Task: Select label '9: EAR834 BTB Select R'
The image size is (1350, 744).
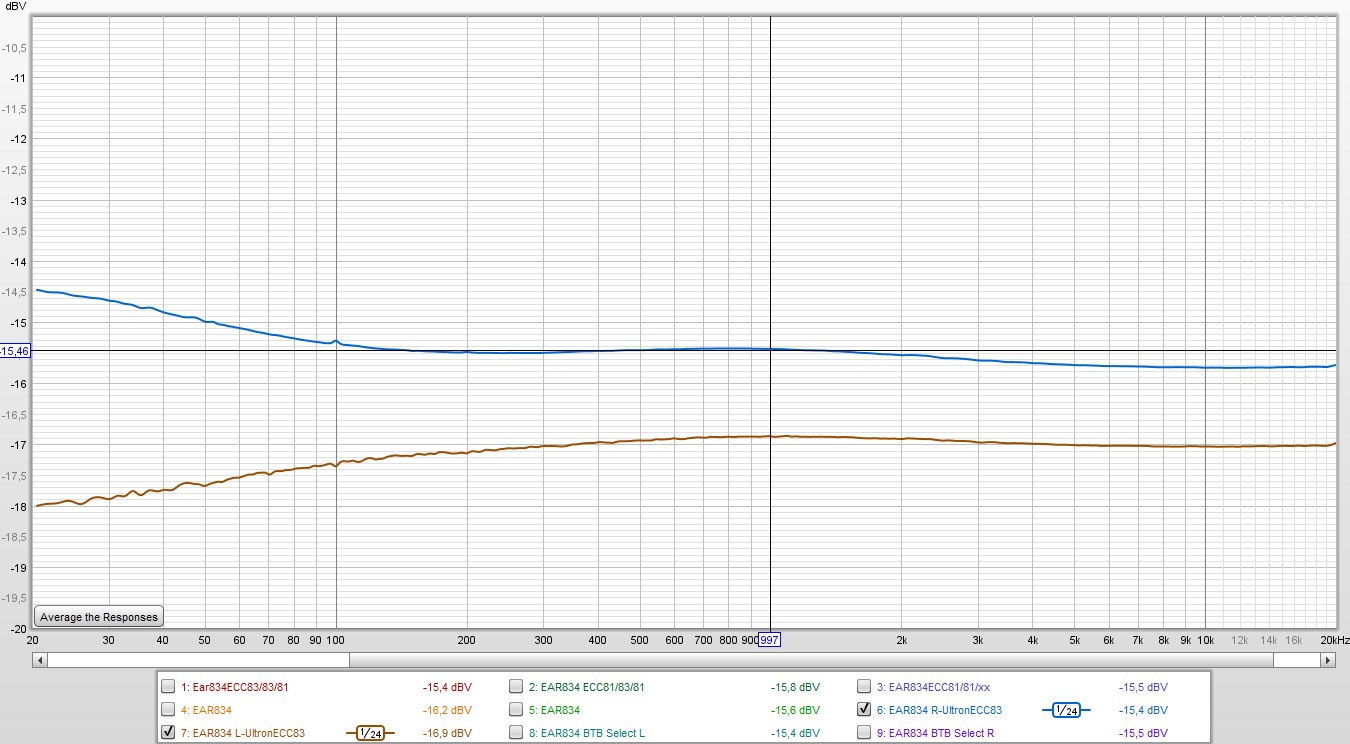Action: pyautogui.click(x=935, y=733)
